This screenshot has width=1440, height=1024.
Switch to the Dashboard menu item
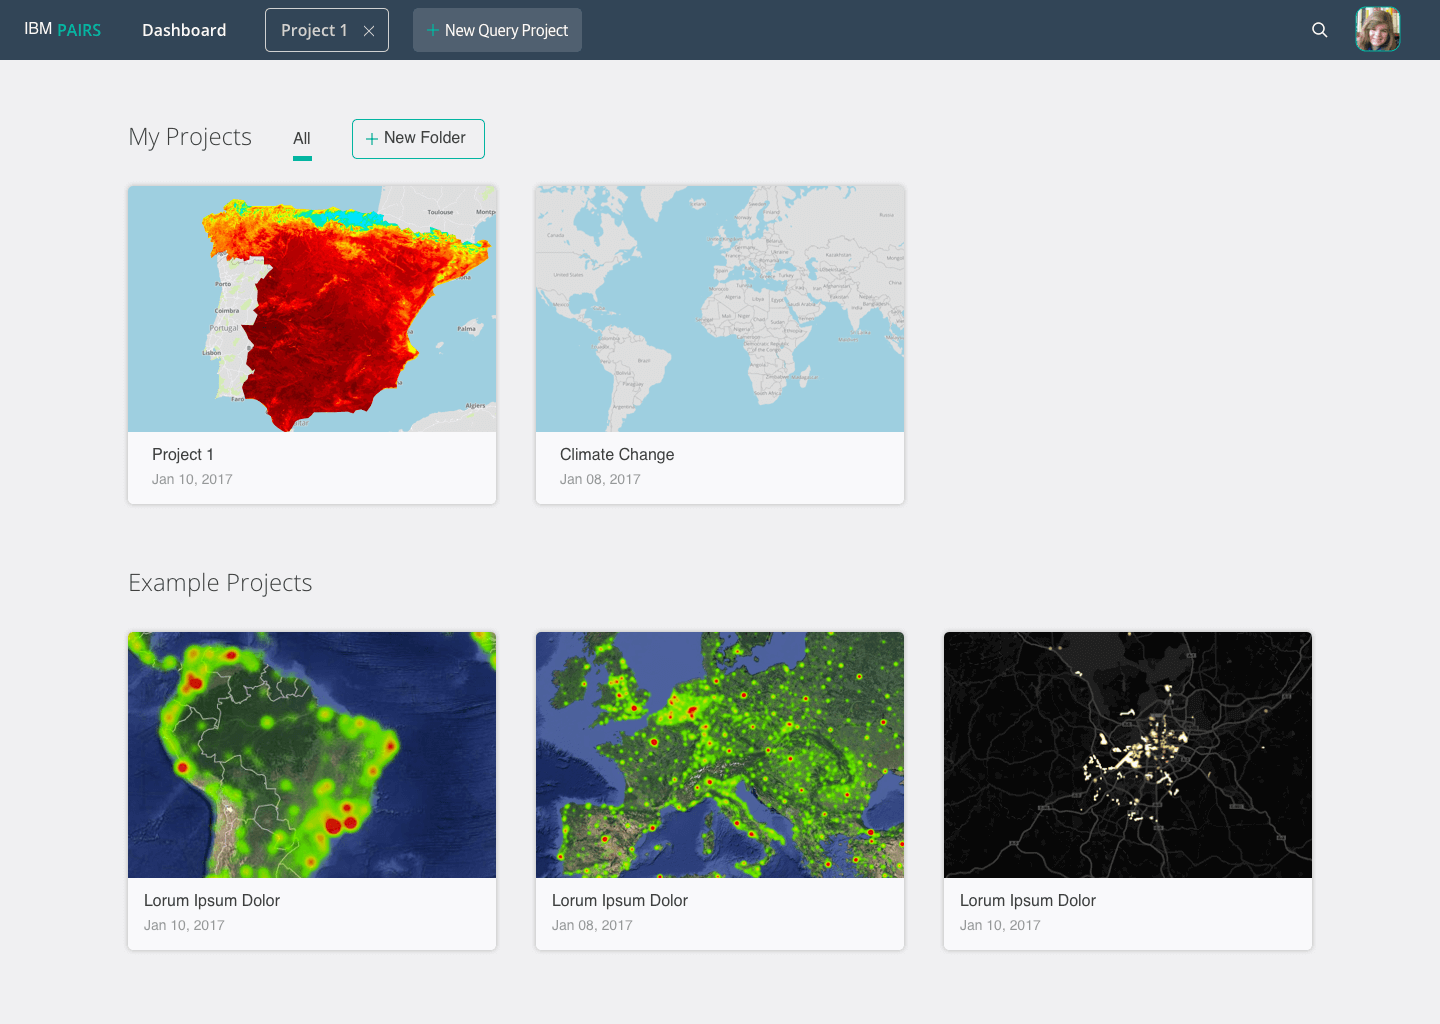(x=184, y=30)
